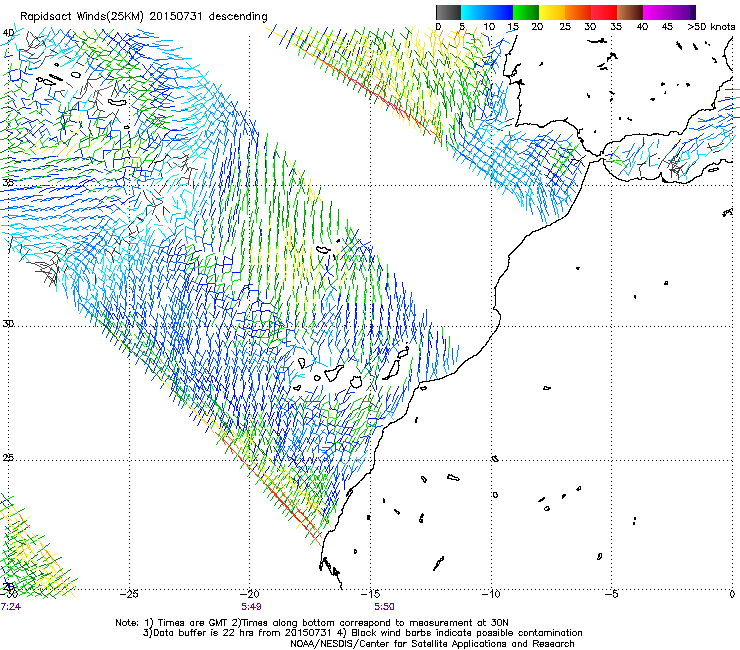The height and width of the screenshot is (650, 740).
Task: Click the '10' label under the color bar
Action: coord(489,27)
